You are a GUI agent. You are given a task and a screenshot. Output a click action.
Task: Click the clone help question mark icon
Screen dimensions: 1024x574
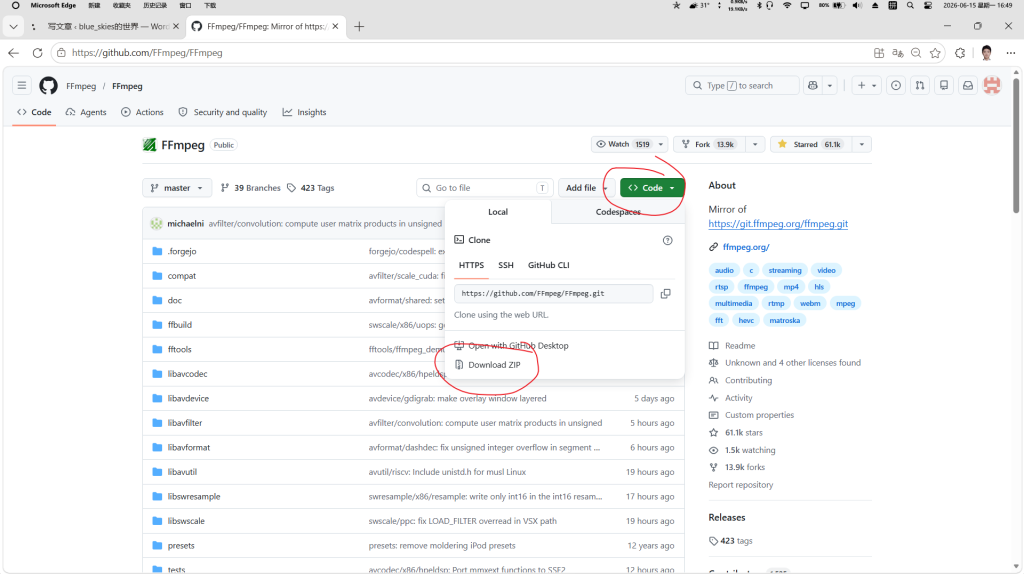(x=667, y=240)
